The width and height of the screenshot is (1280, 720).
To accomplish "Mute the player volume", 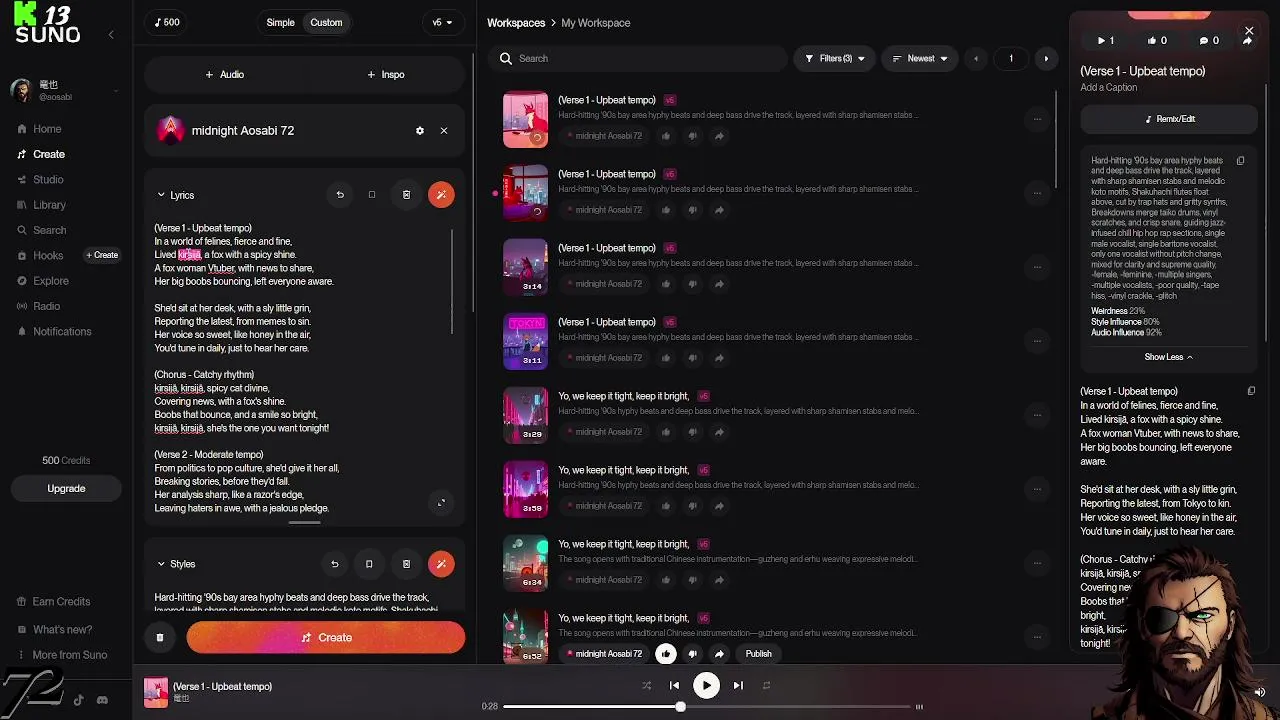I will click(1260, 692).
